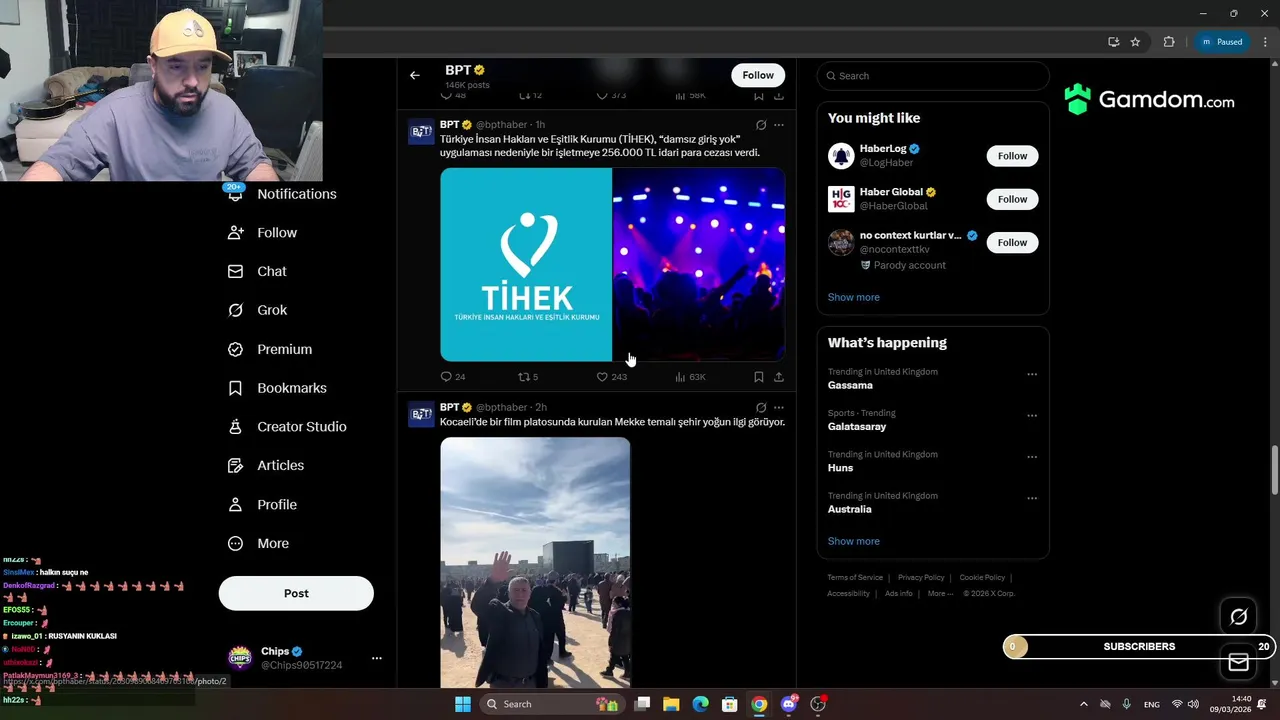Open BPT avatar on the Kocaeli post
1280x720 pixels.
(421, 414)
